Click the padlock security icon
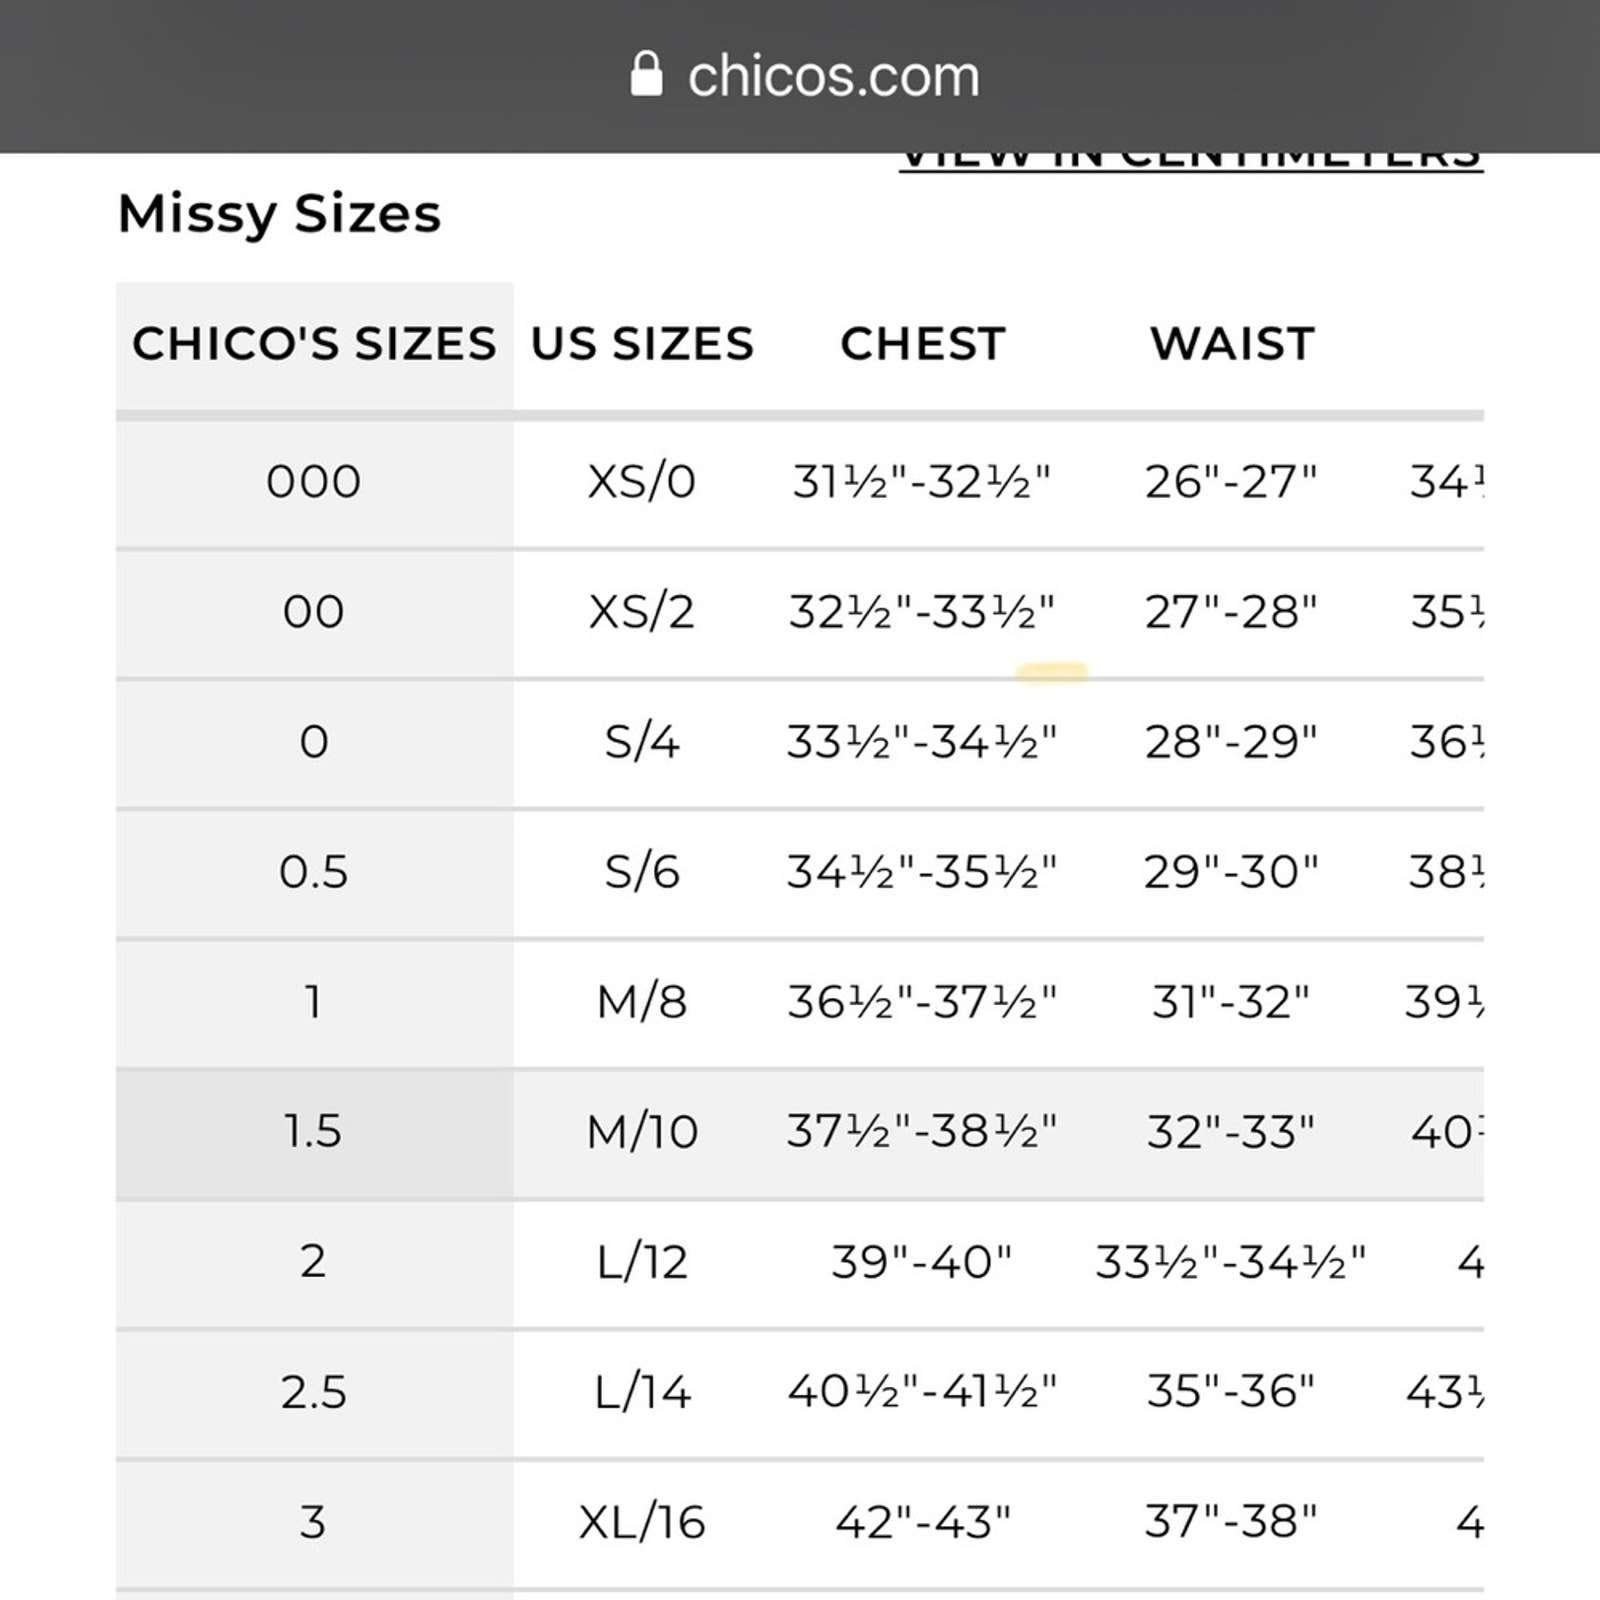 pos(646,74)
